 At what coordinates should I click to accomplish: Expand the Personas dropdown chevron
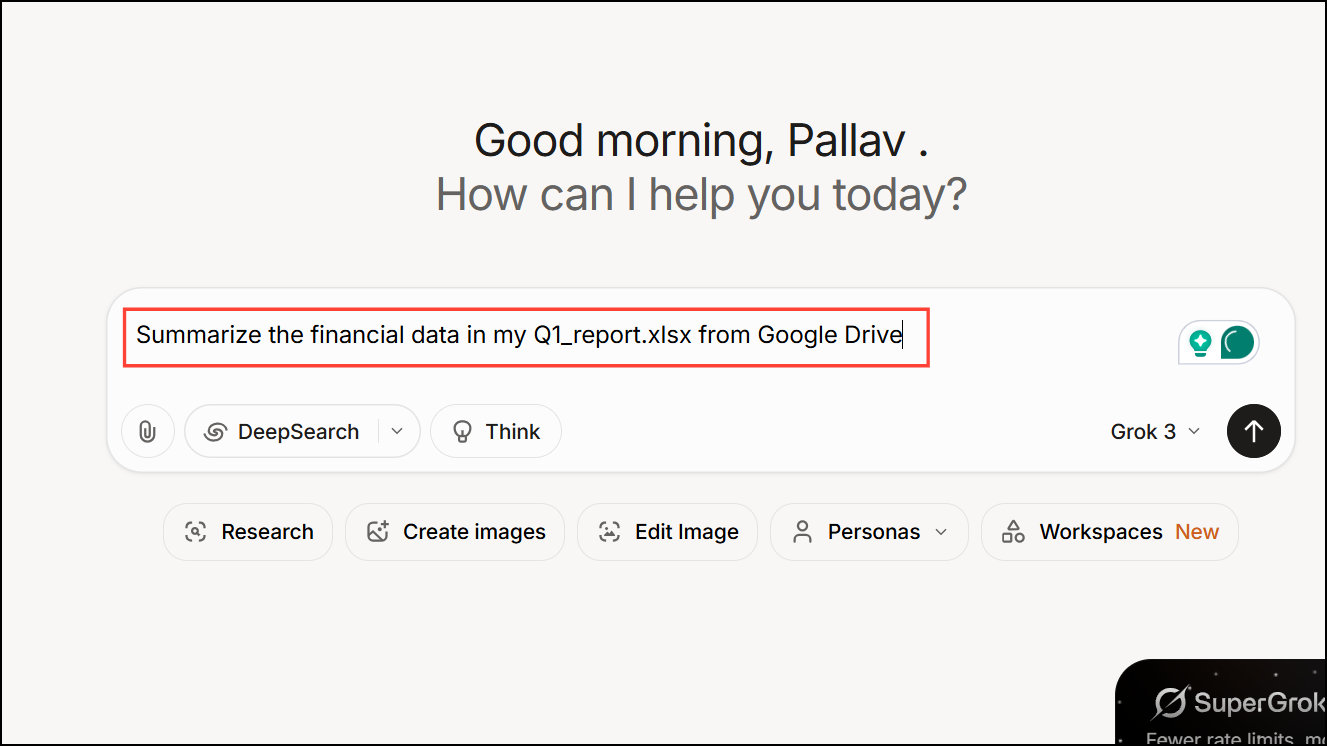(941, 532)
